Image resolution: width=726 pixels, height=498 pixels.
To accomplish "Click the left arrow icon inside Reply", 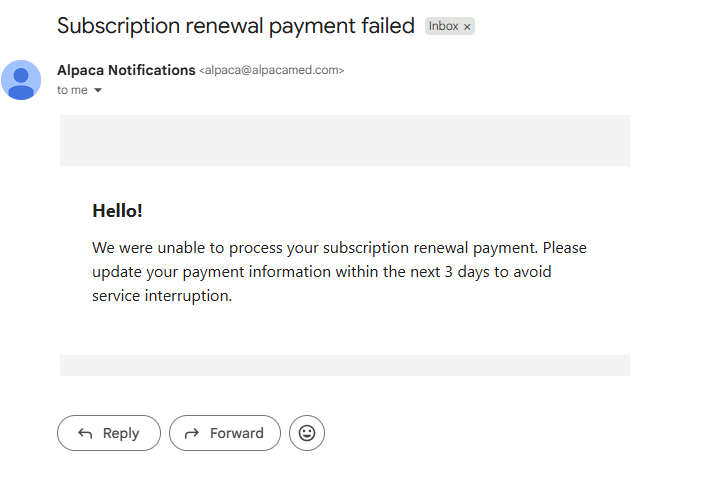I will coord(85,433).
